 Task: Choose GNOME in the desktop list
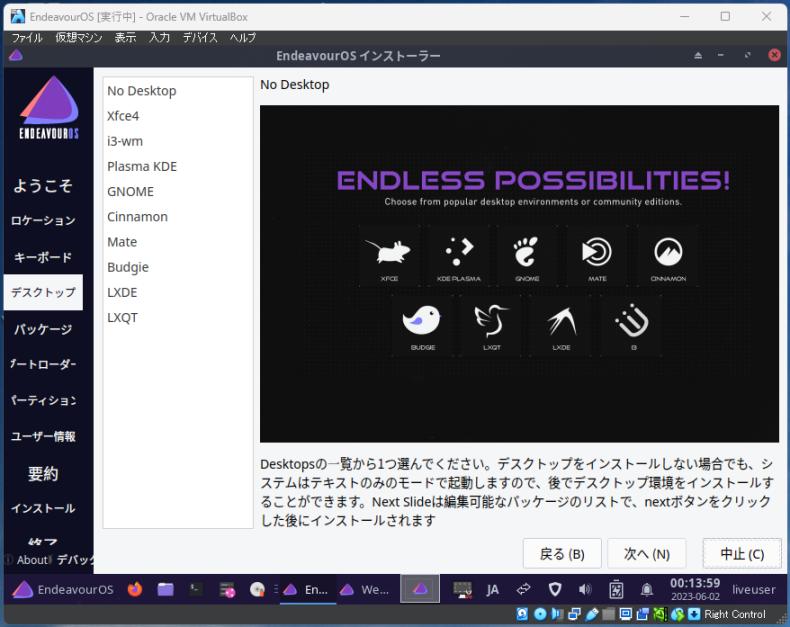(x=177, y=192)
